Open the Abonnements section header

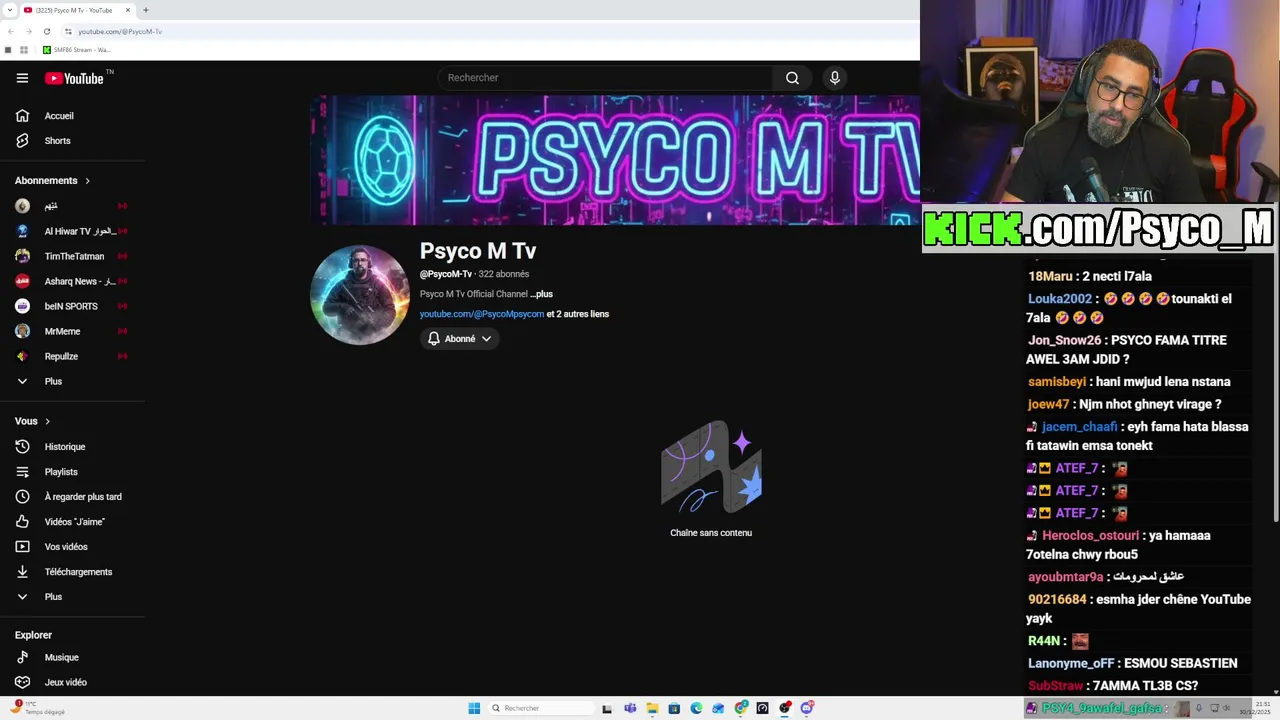pyautogui.click(x=53, y=181)
